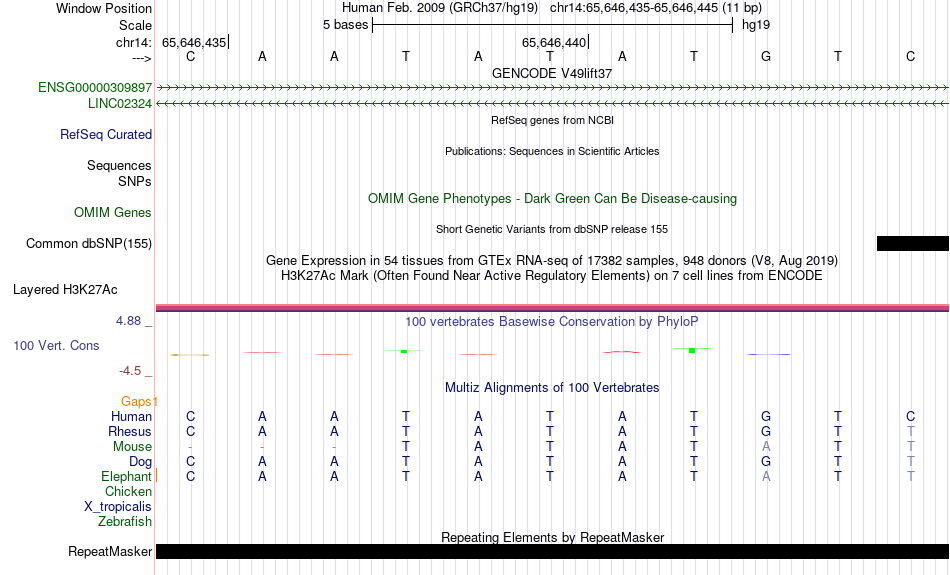Click Short Genetic Variants from dbSNP title

(552, 229)
